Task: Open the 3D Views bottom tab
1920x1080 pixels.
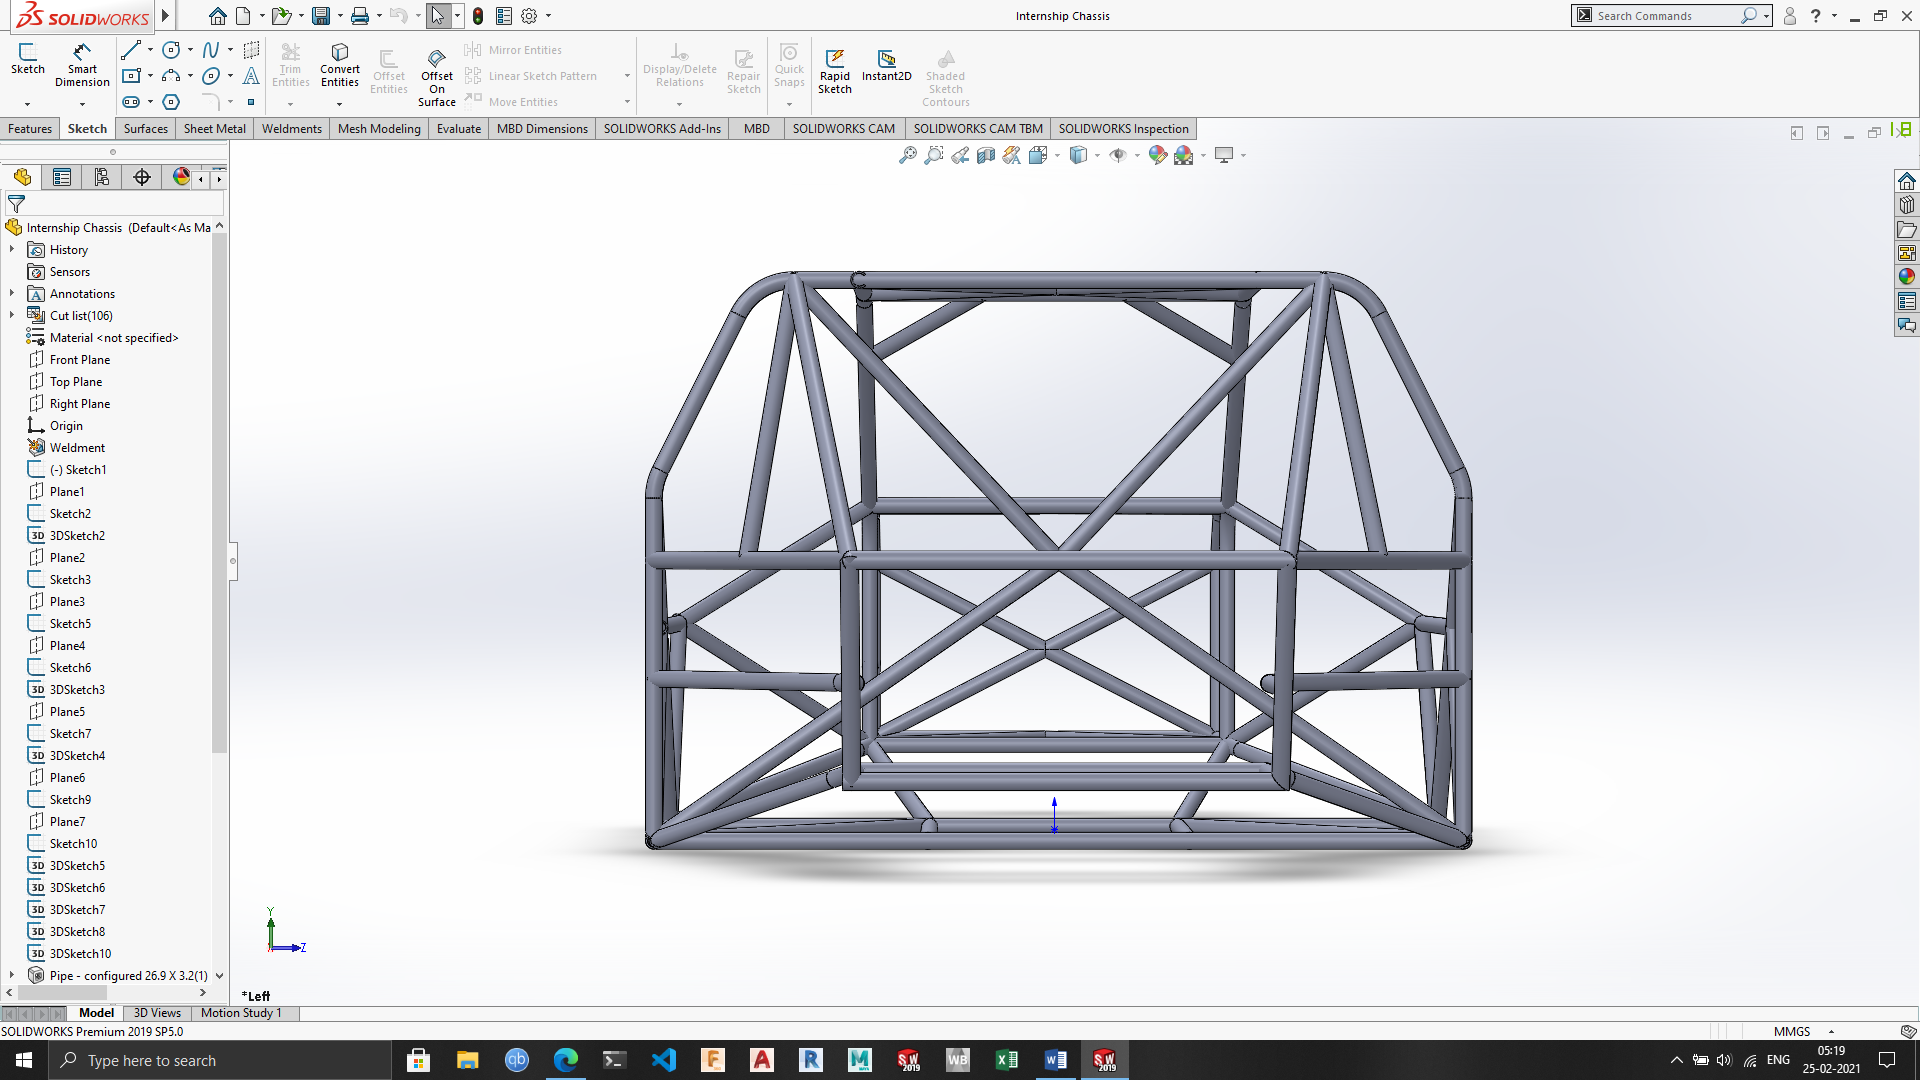Action: pyautogui.click(x=157, y=1013)
